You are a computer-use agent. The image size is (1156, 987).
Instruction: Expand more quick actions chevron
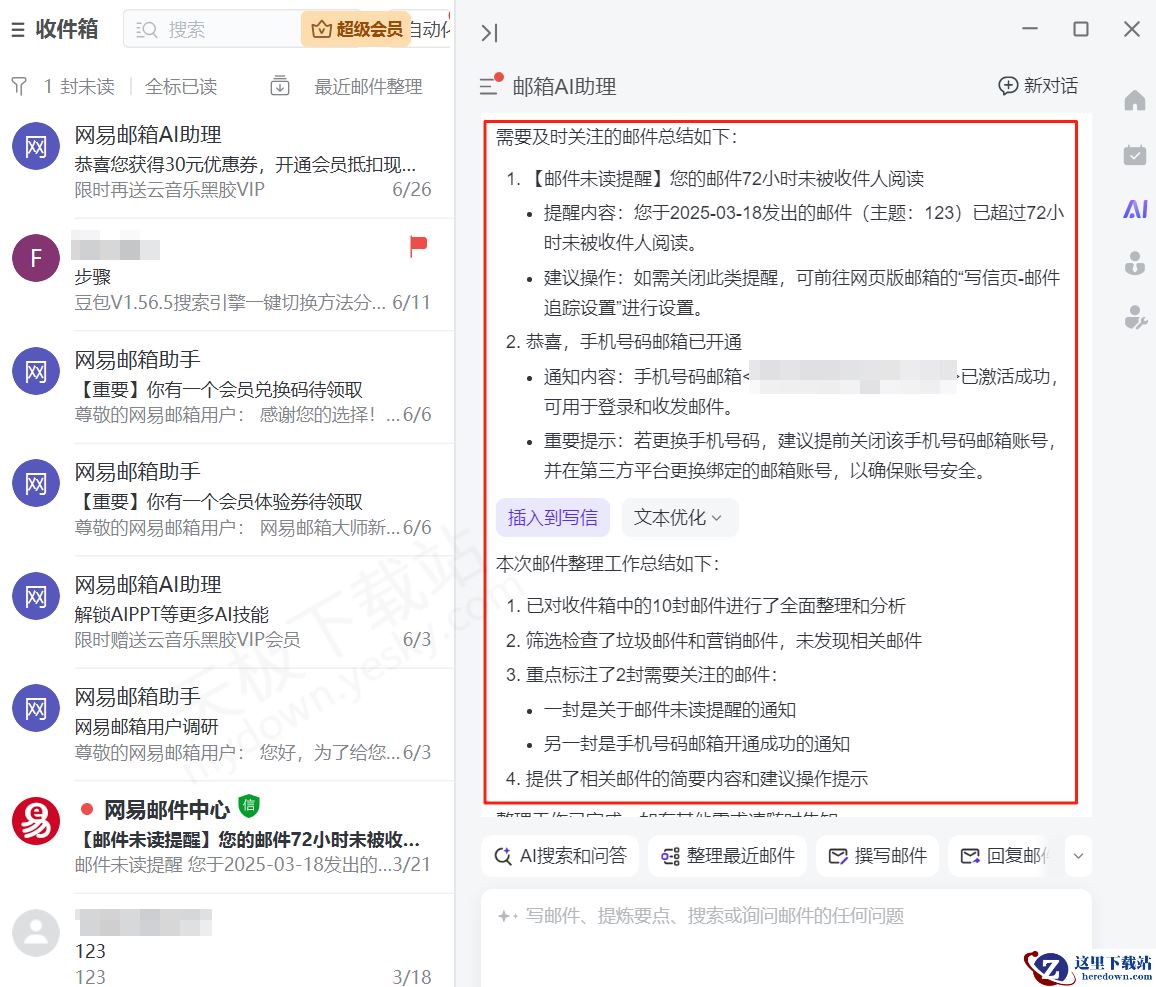[1079, 856]
